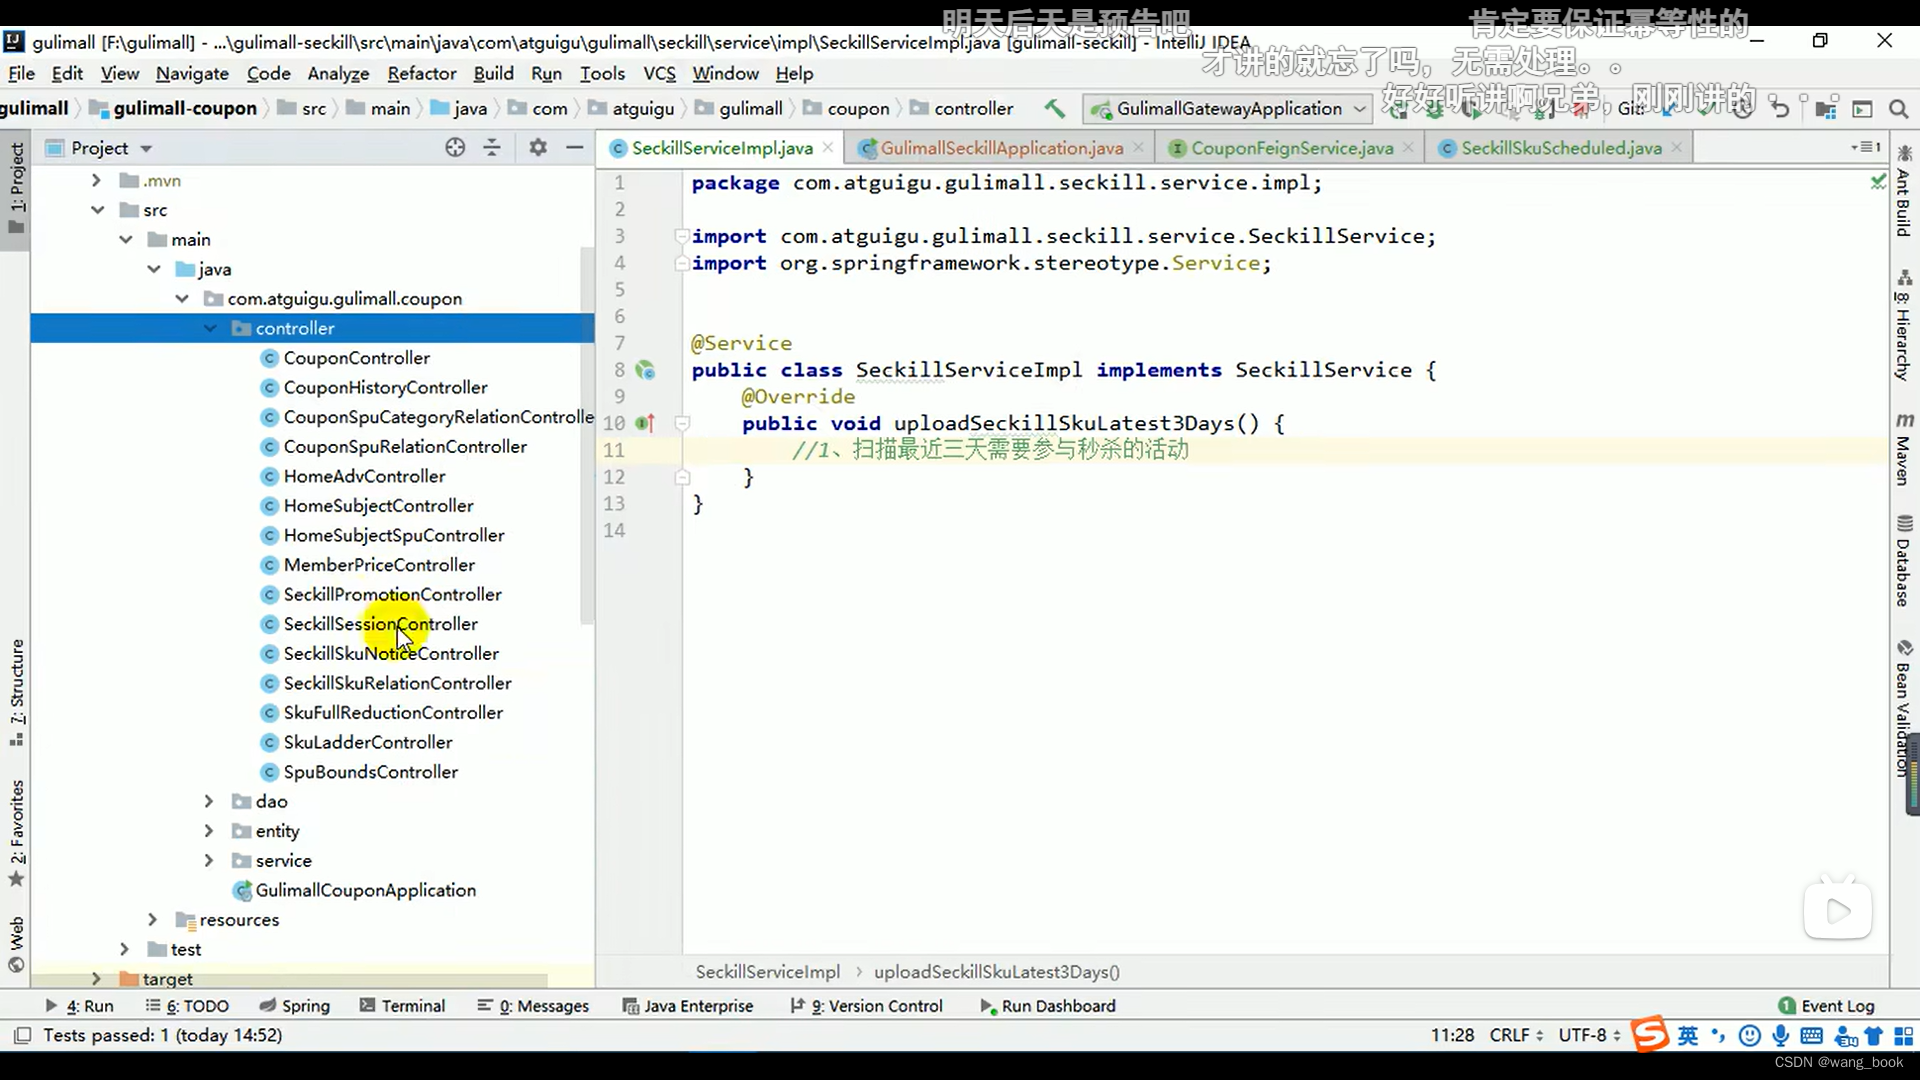This screenshot has height=1080, width=1920.
Task: Click the UTF-8 encoding selector
Action: click(x=1589, y=1036)
